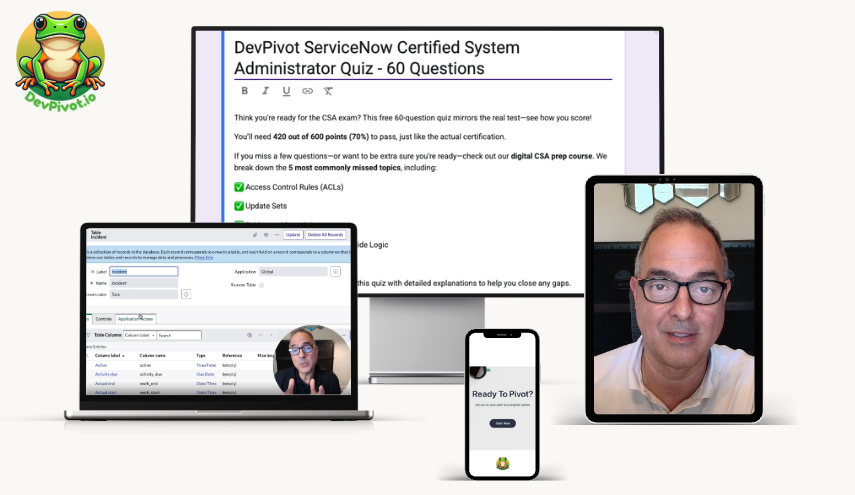This screenshot has height=495, width=855.
Task: Click the DevPivot.io frog logo
Action: [x=61, y=56]
